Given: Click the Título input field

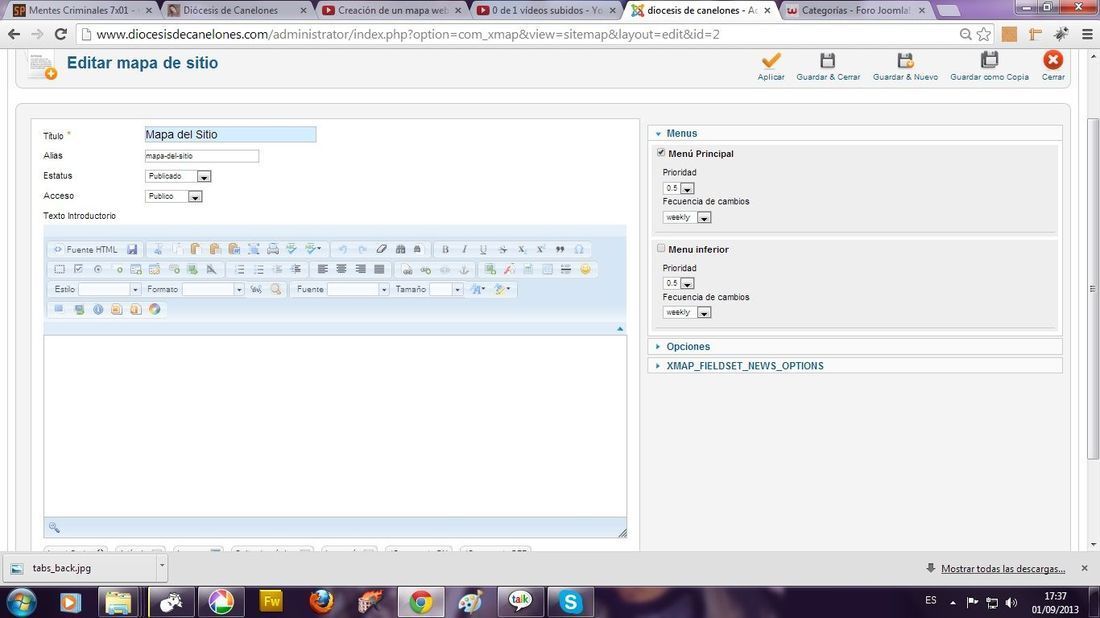Looking at the screenshot, I should (230, 135).
